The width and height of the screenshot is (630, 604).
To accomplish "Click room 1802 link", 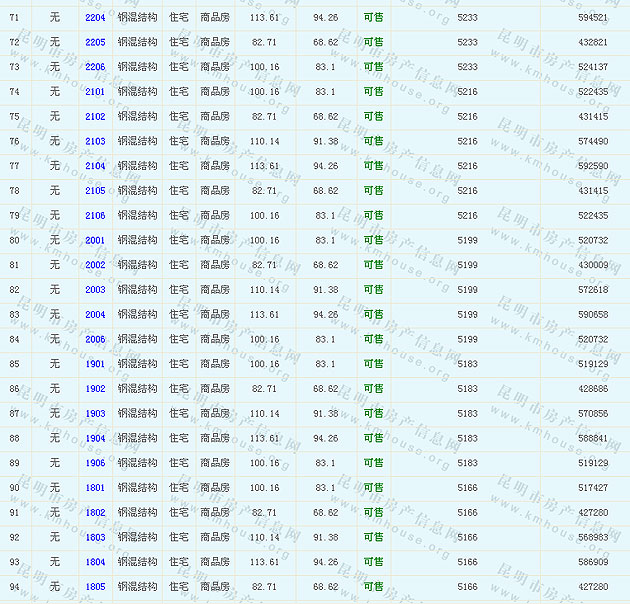I will click(x=95, y=513).
